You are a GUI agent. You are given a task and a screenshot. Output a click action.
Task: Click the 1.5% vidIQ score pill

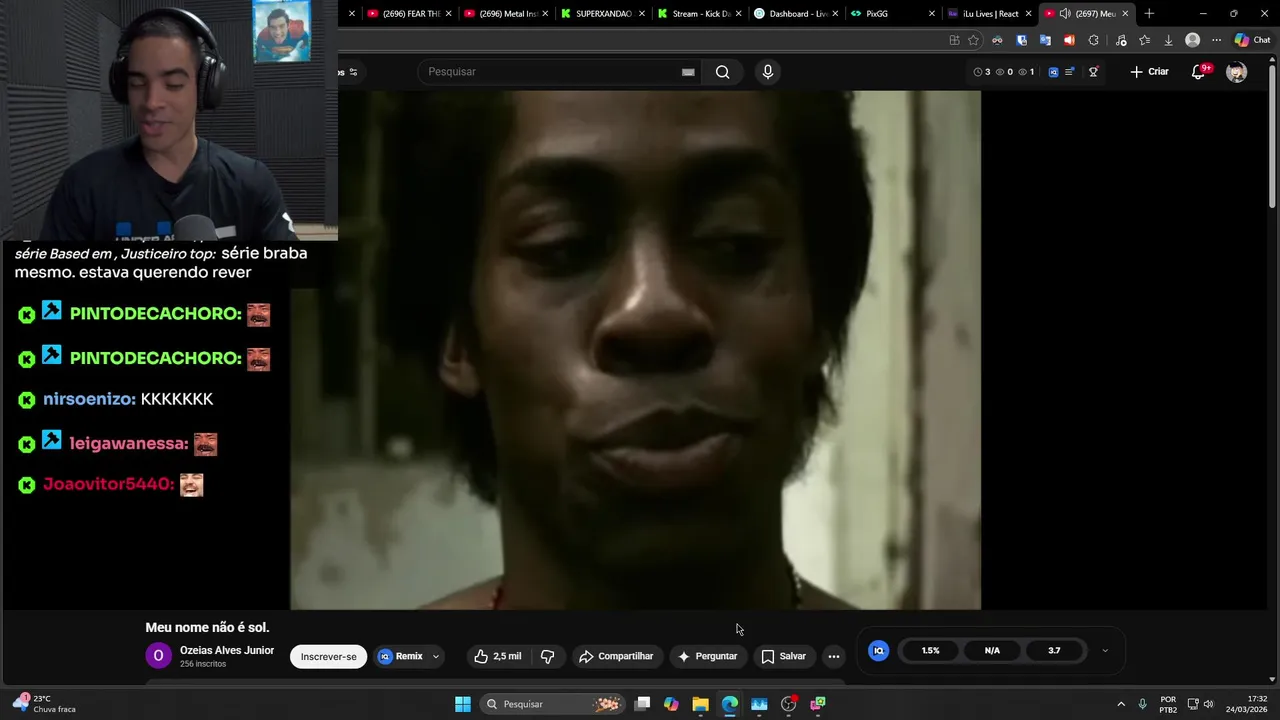(930, 651)
